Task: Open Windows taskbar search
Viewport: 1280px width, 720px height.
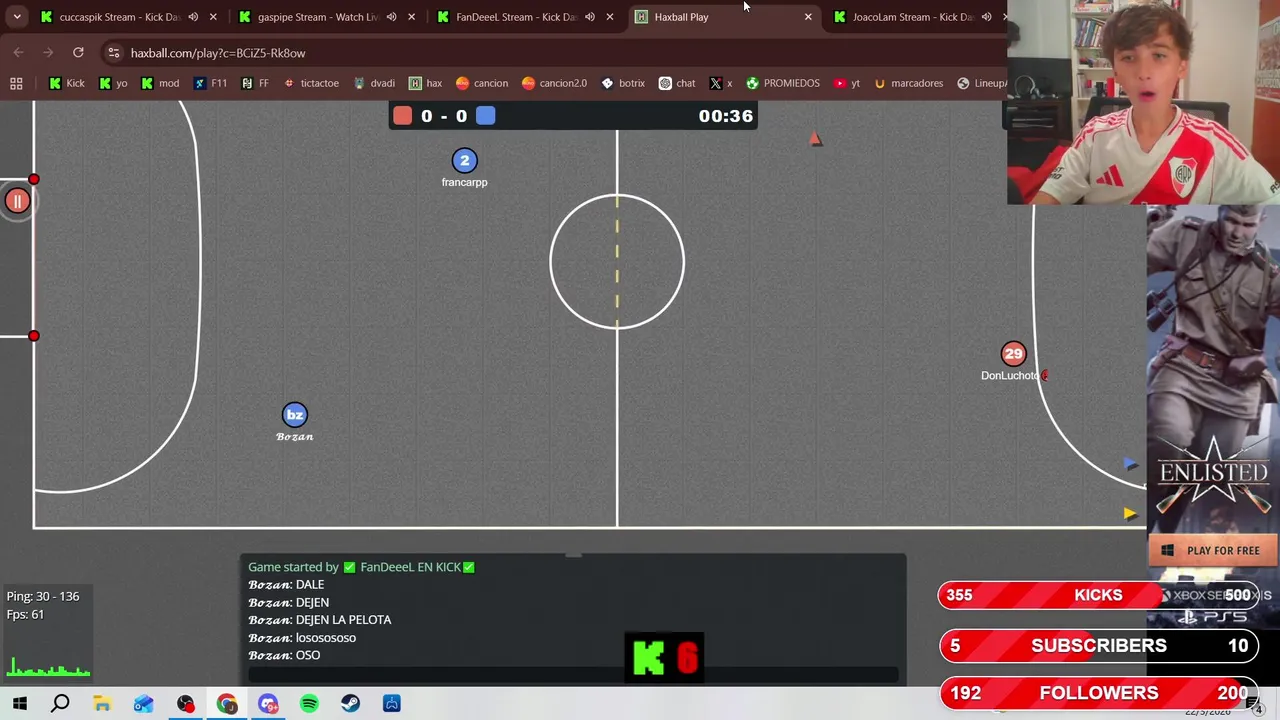Action: pyautogui.click(x=60, y=704)
